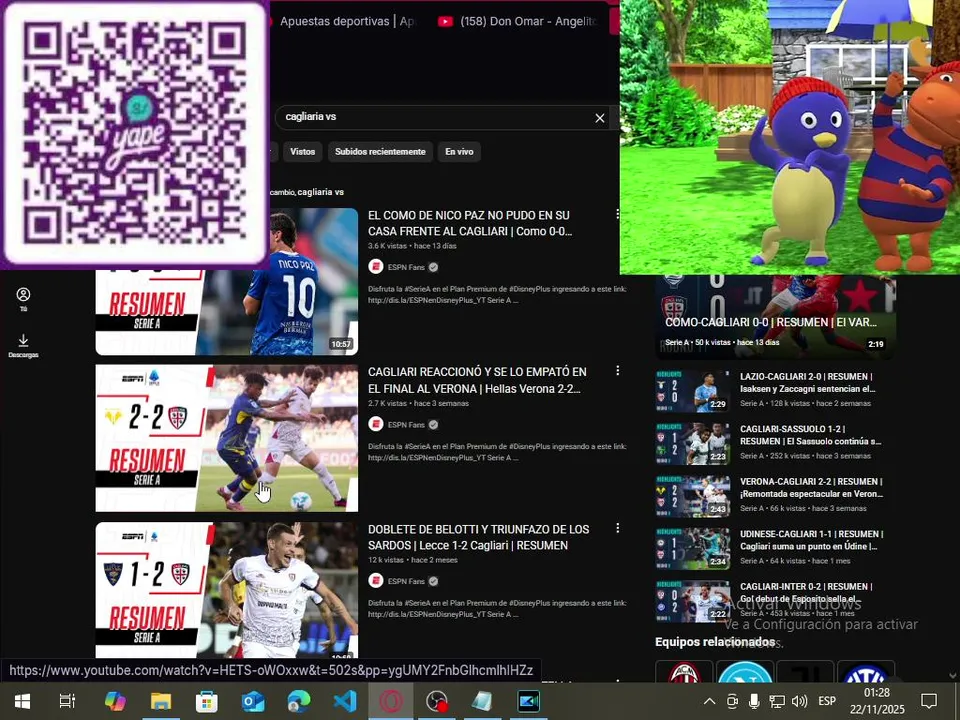Viewport: 960px width, 720px height.
Task: Switch to OBS Studio in the taskbar
Action: 437,701
